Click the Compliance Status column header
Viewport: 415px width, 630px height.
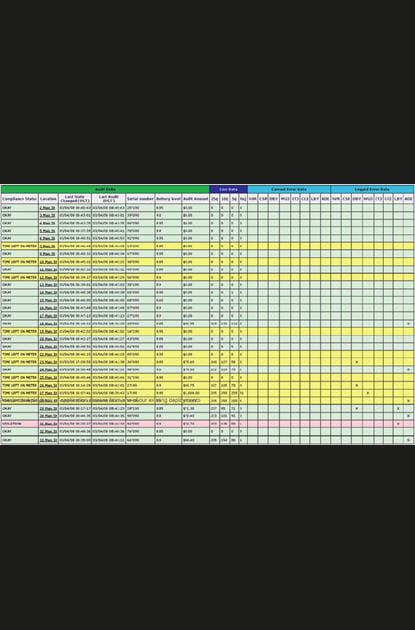point(20,198)
